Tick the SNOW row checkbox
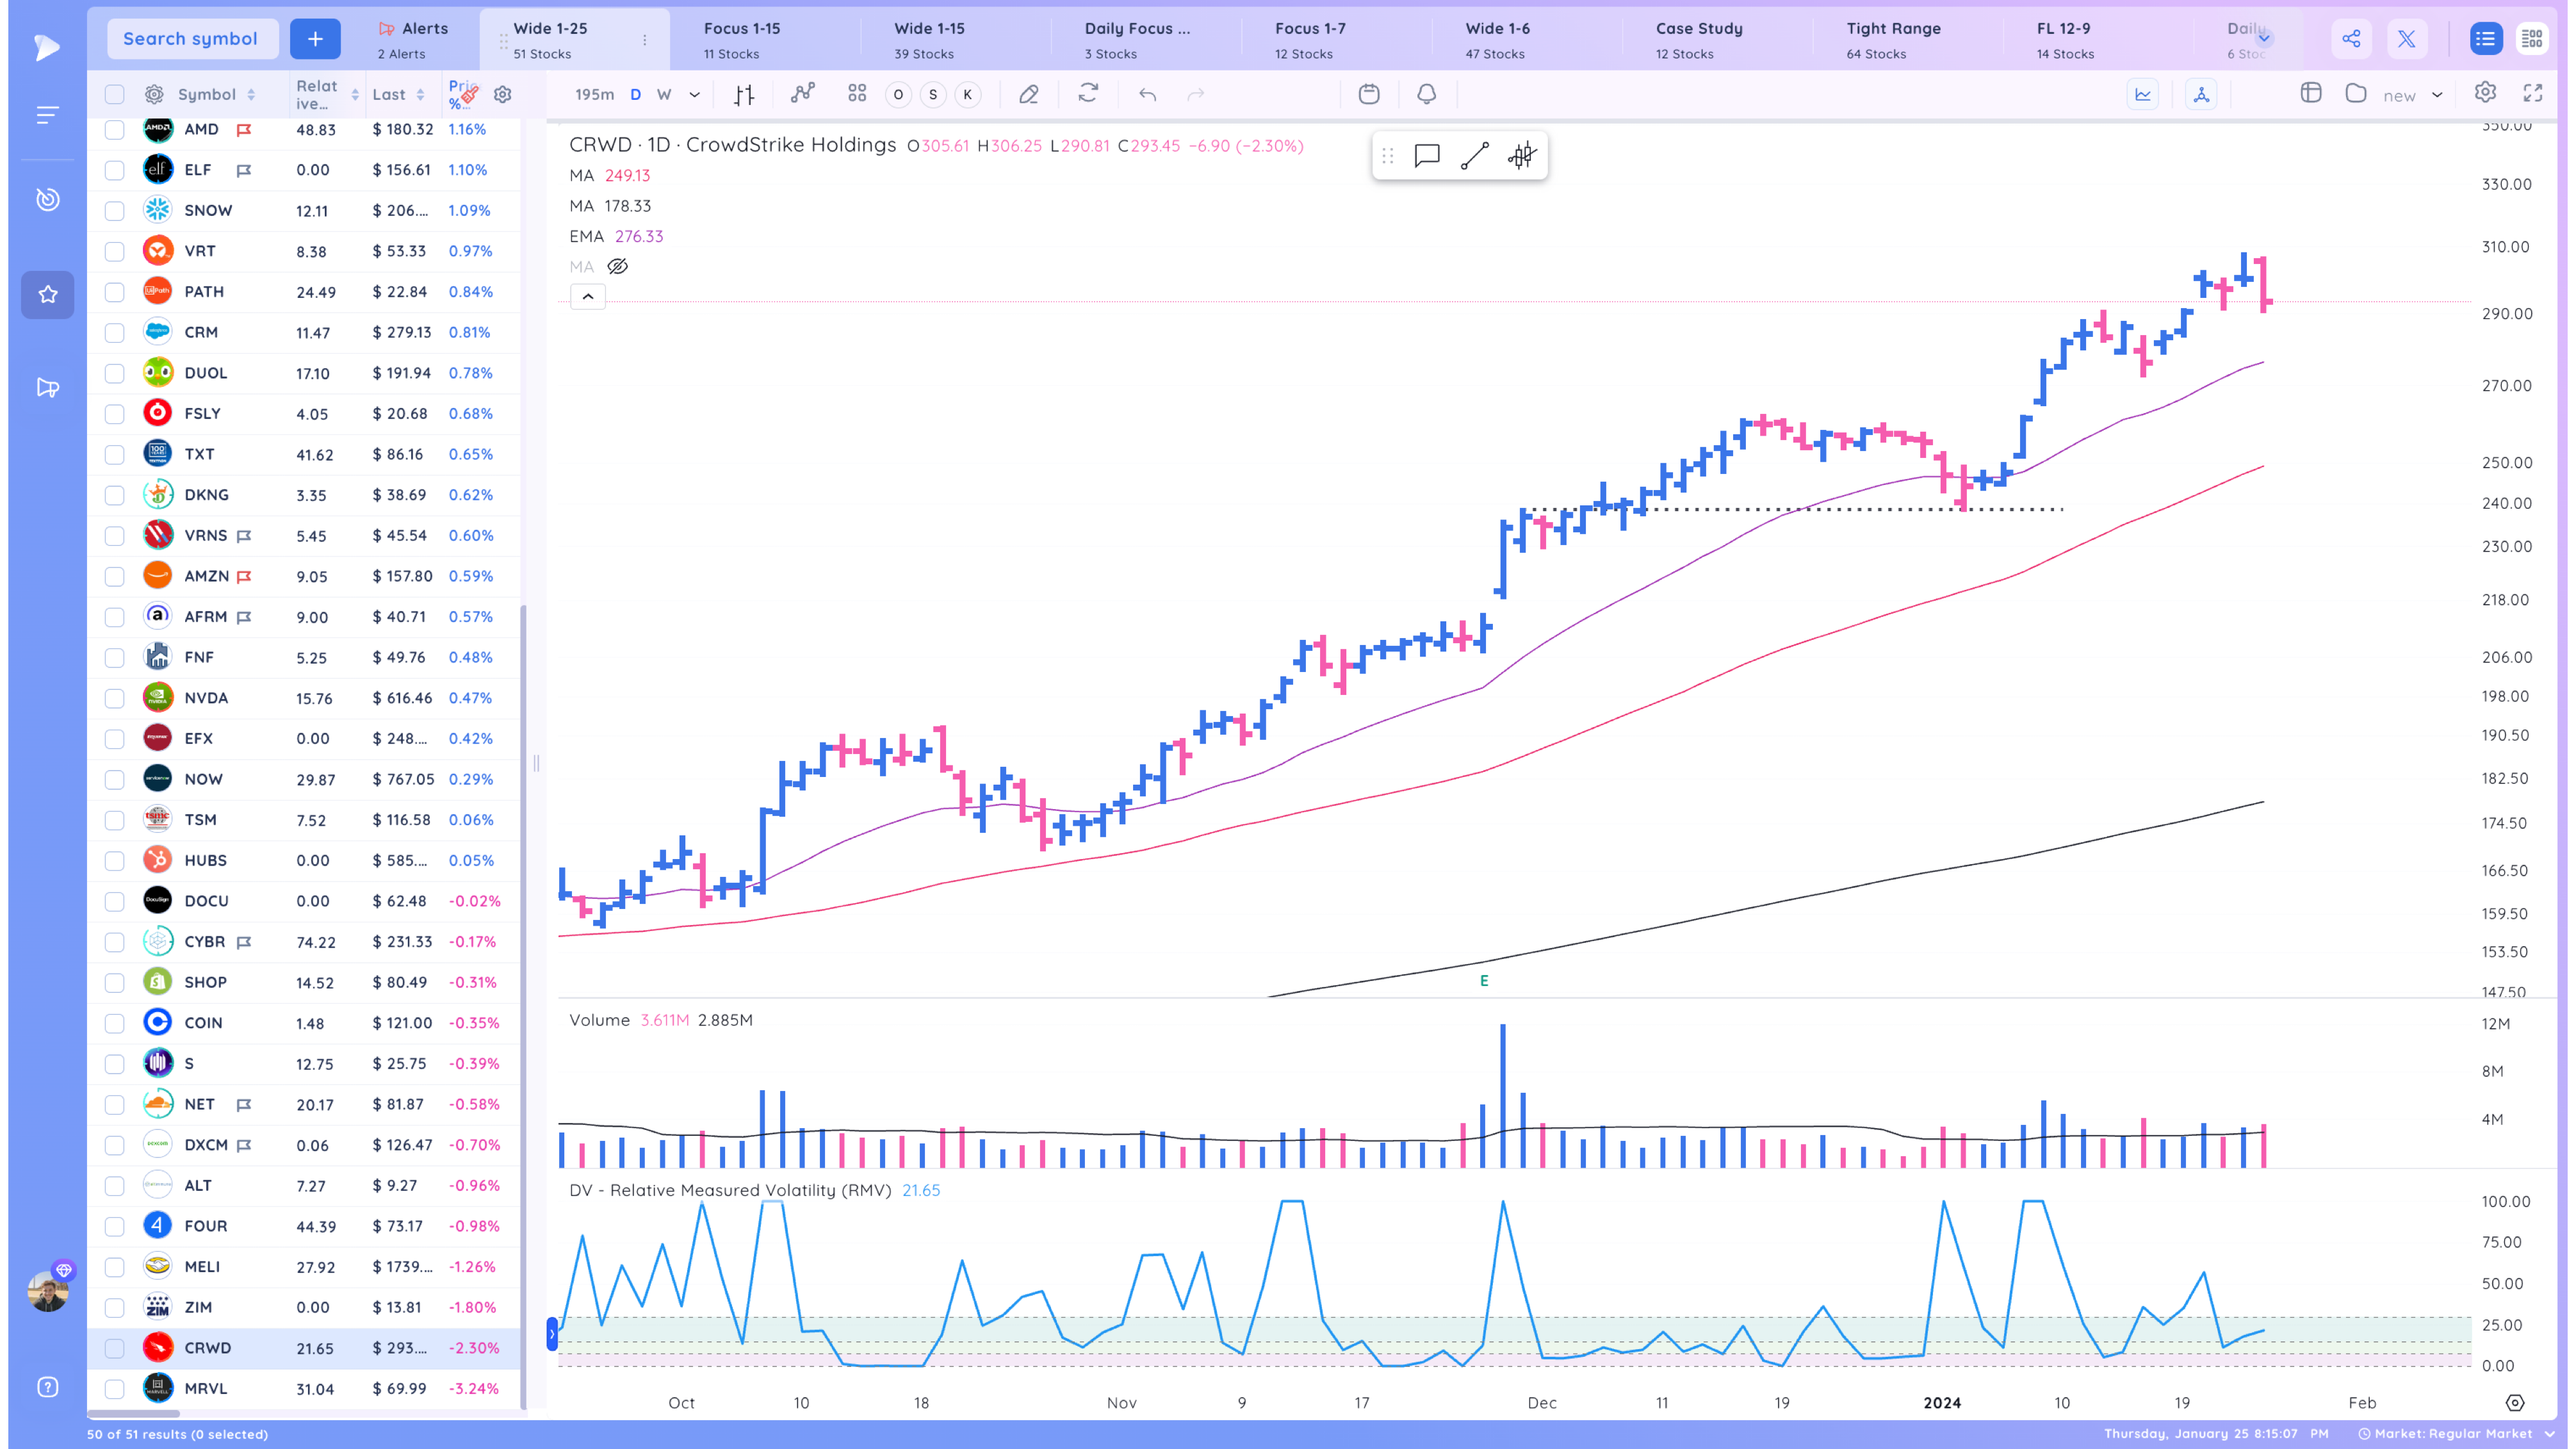 [x=115, y=211]
